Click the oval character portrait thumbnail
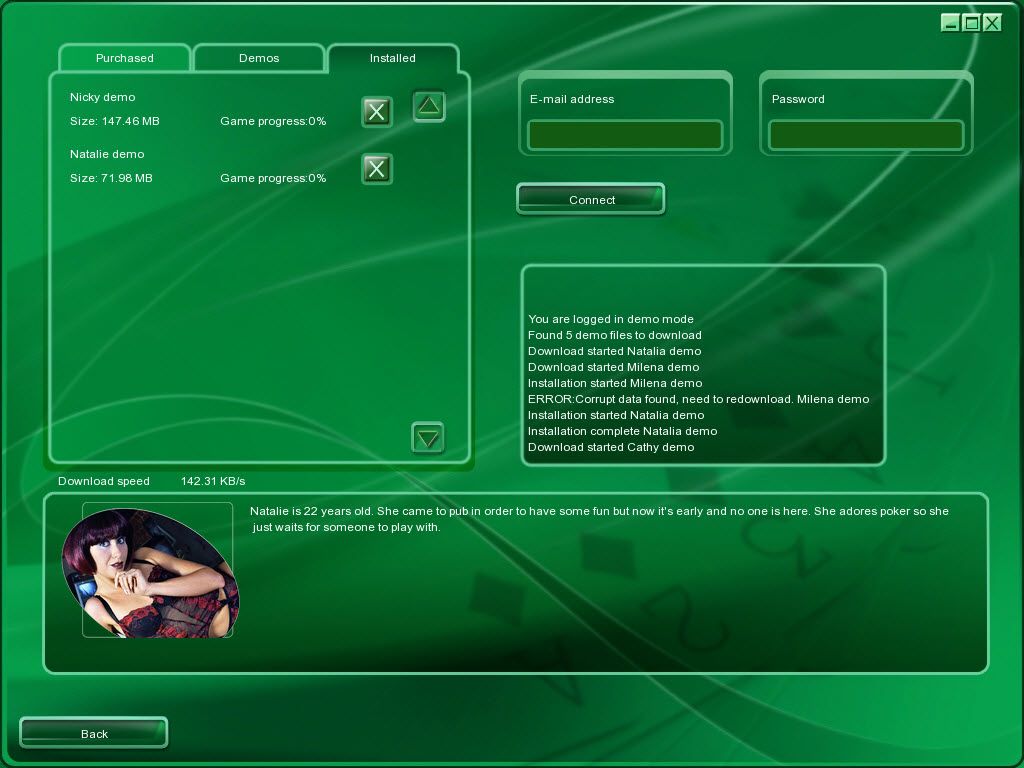 [150, 572]
